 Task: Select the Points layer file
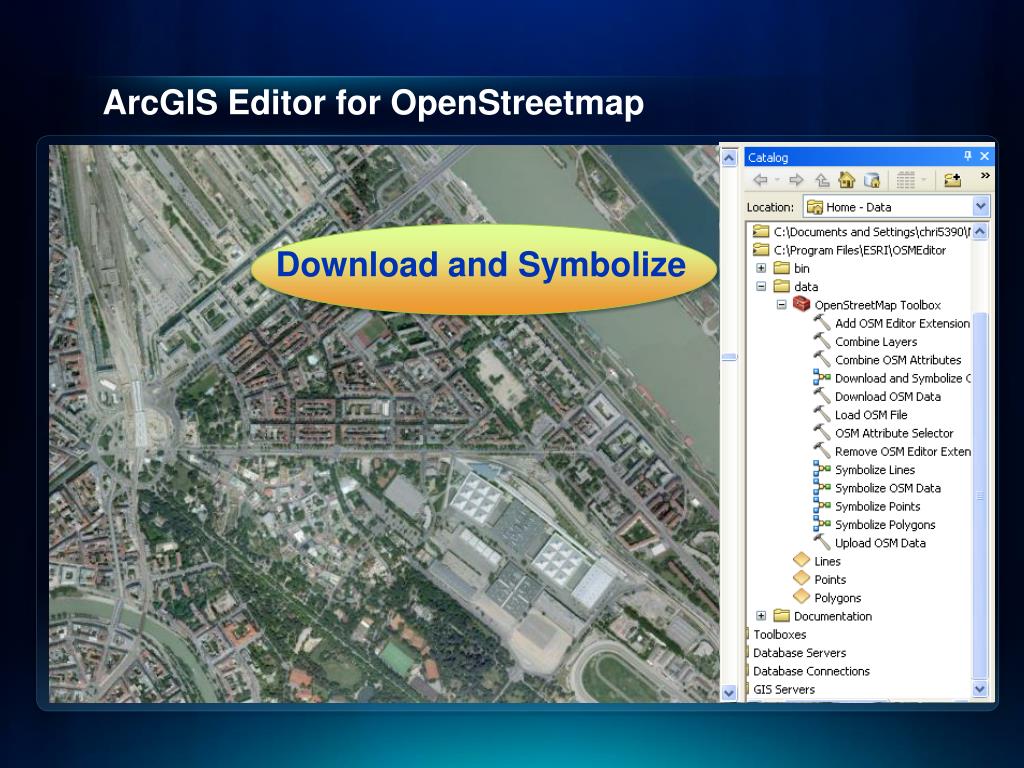tap(829, 579)
